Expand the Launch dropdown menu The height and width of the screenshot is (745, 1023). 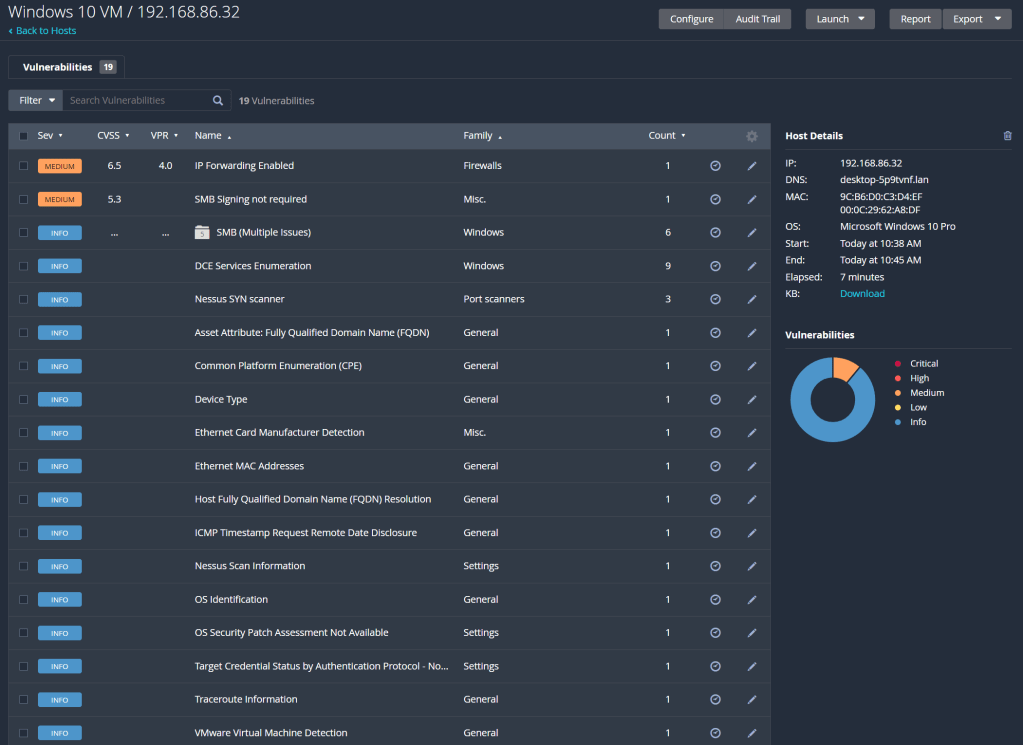[840, 19]
